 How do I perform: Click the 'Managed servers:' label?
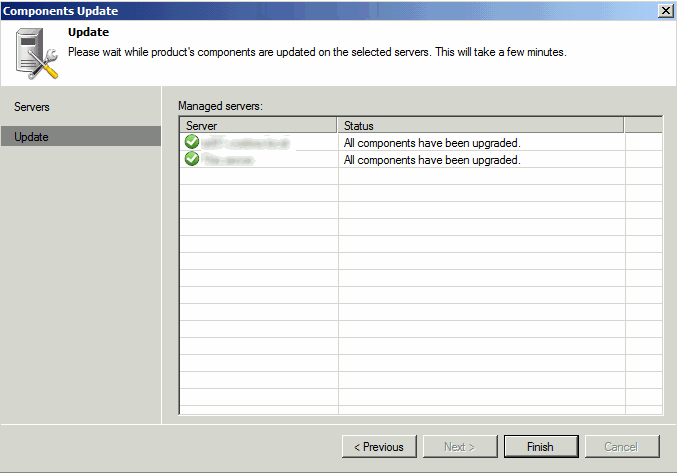[x=220, y=106]
